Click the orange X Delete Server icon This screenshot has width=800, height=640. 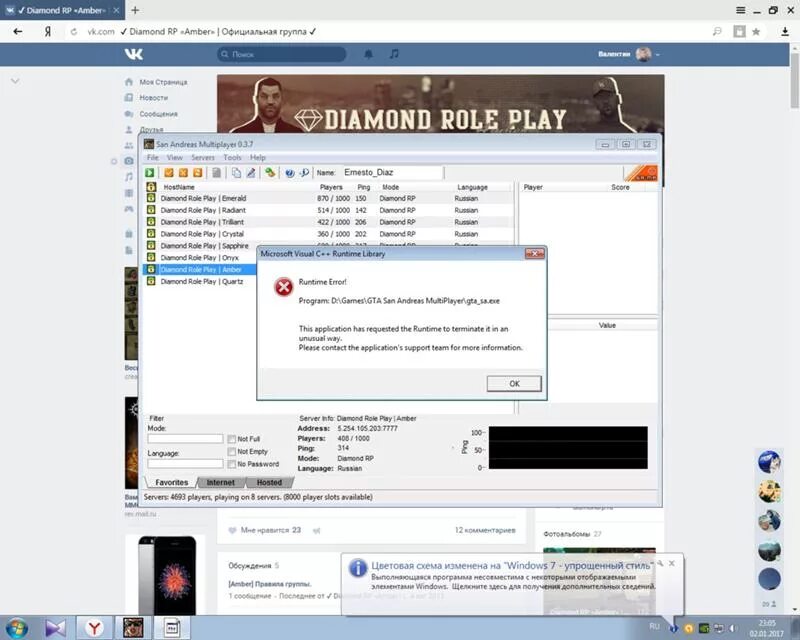tap(183, 173)
